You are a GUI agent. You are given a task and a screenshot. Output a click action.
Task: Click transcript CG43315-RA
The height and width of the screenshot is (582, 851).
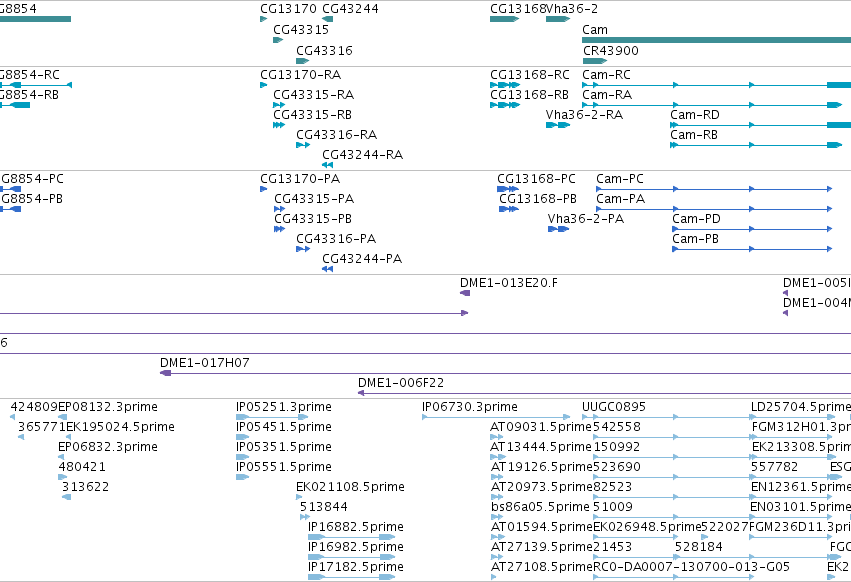click(279, 105)
